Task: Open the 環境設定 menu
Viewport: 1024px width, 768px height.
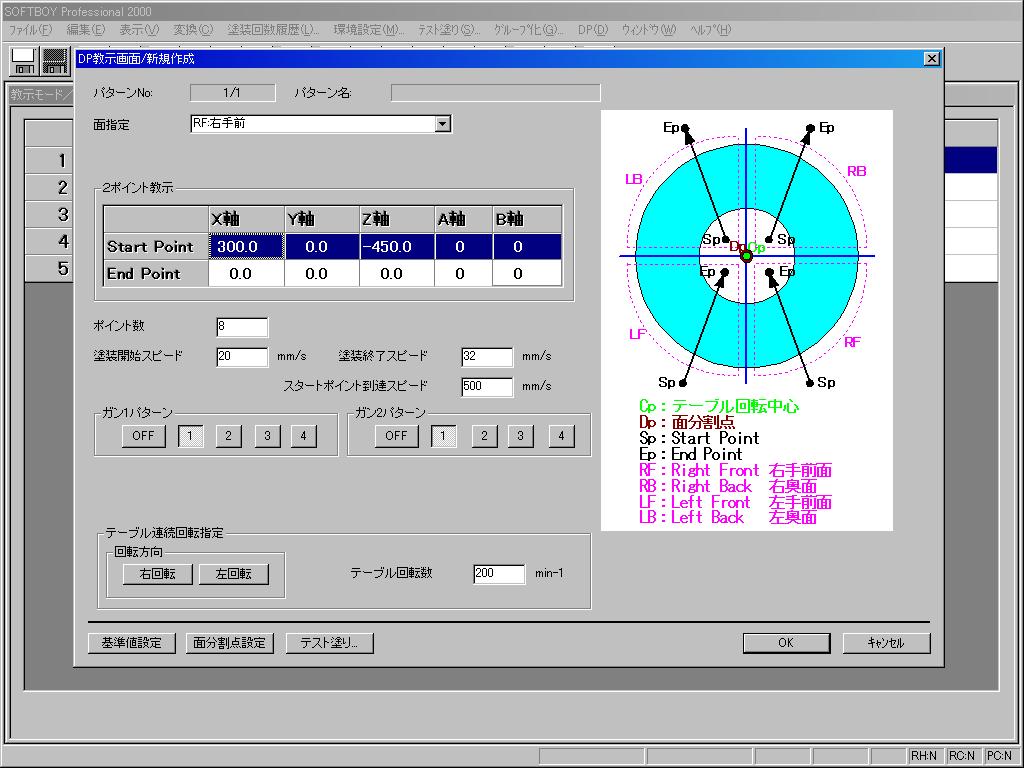Action: pyautogui.click(x=368, y=30)
